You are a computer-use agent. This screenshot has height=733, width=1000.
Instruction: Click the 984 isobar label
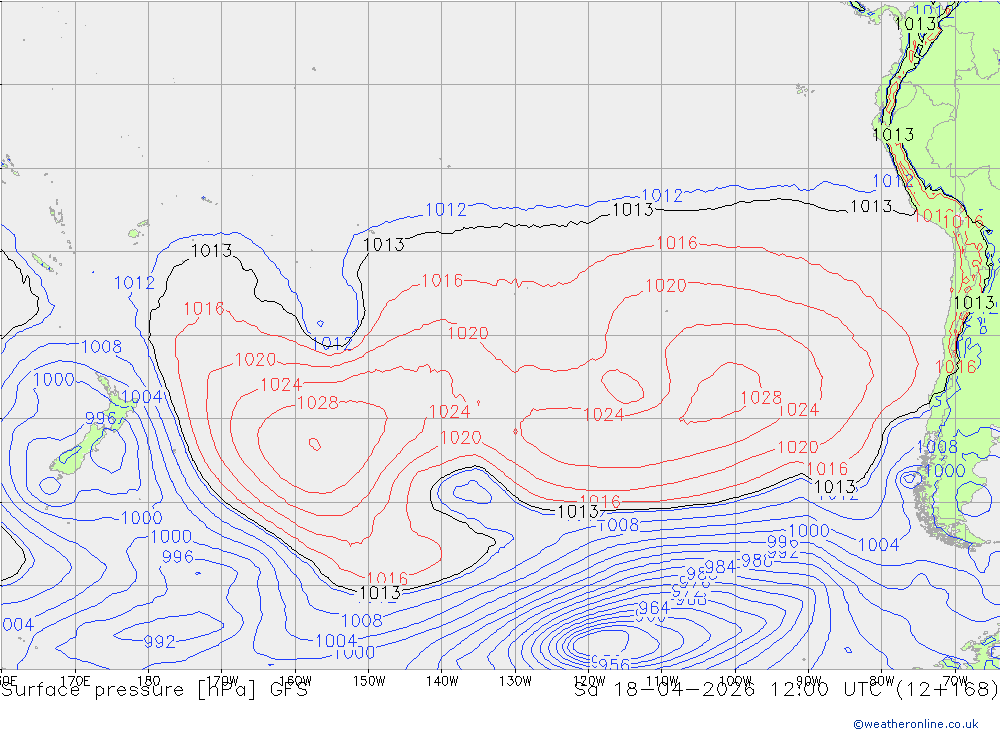tap(720, 567)
